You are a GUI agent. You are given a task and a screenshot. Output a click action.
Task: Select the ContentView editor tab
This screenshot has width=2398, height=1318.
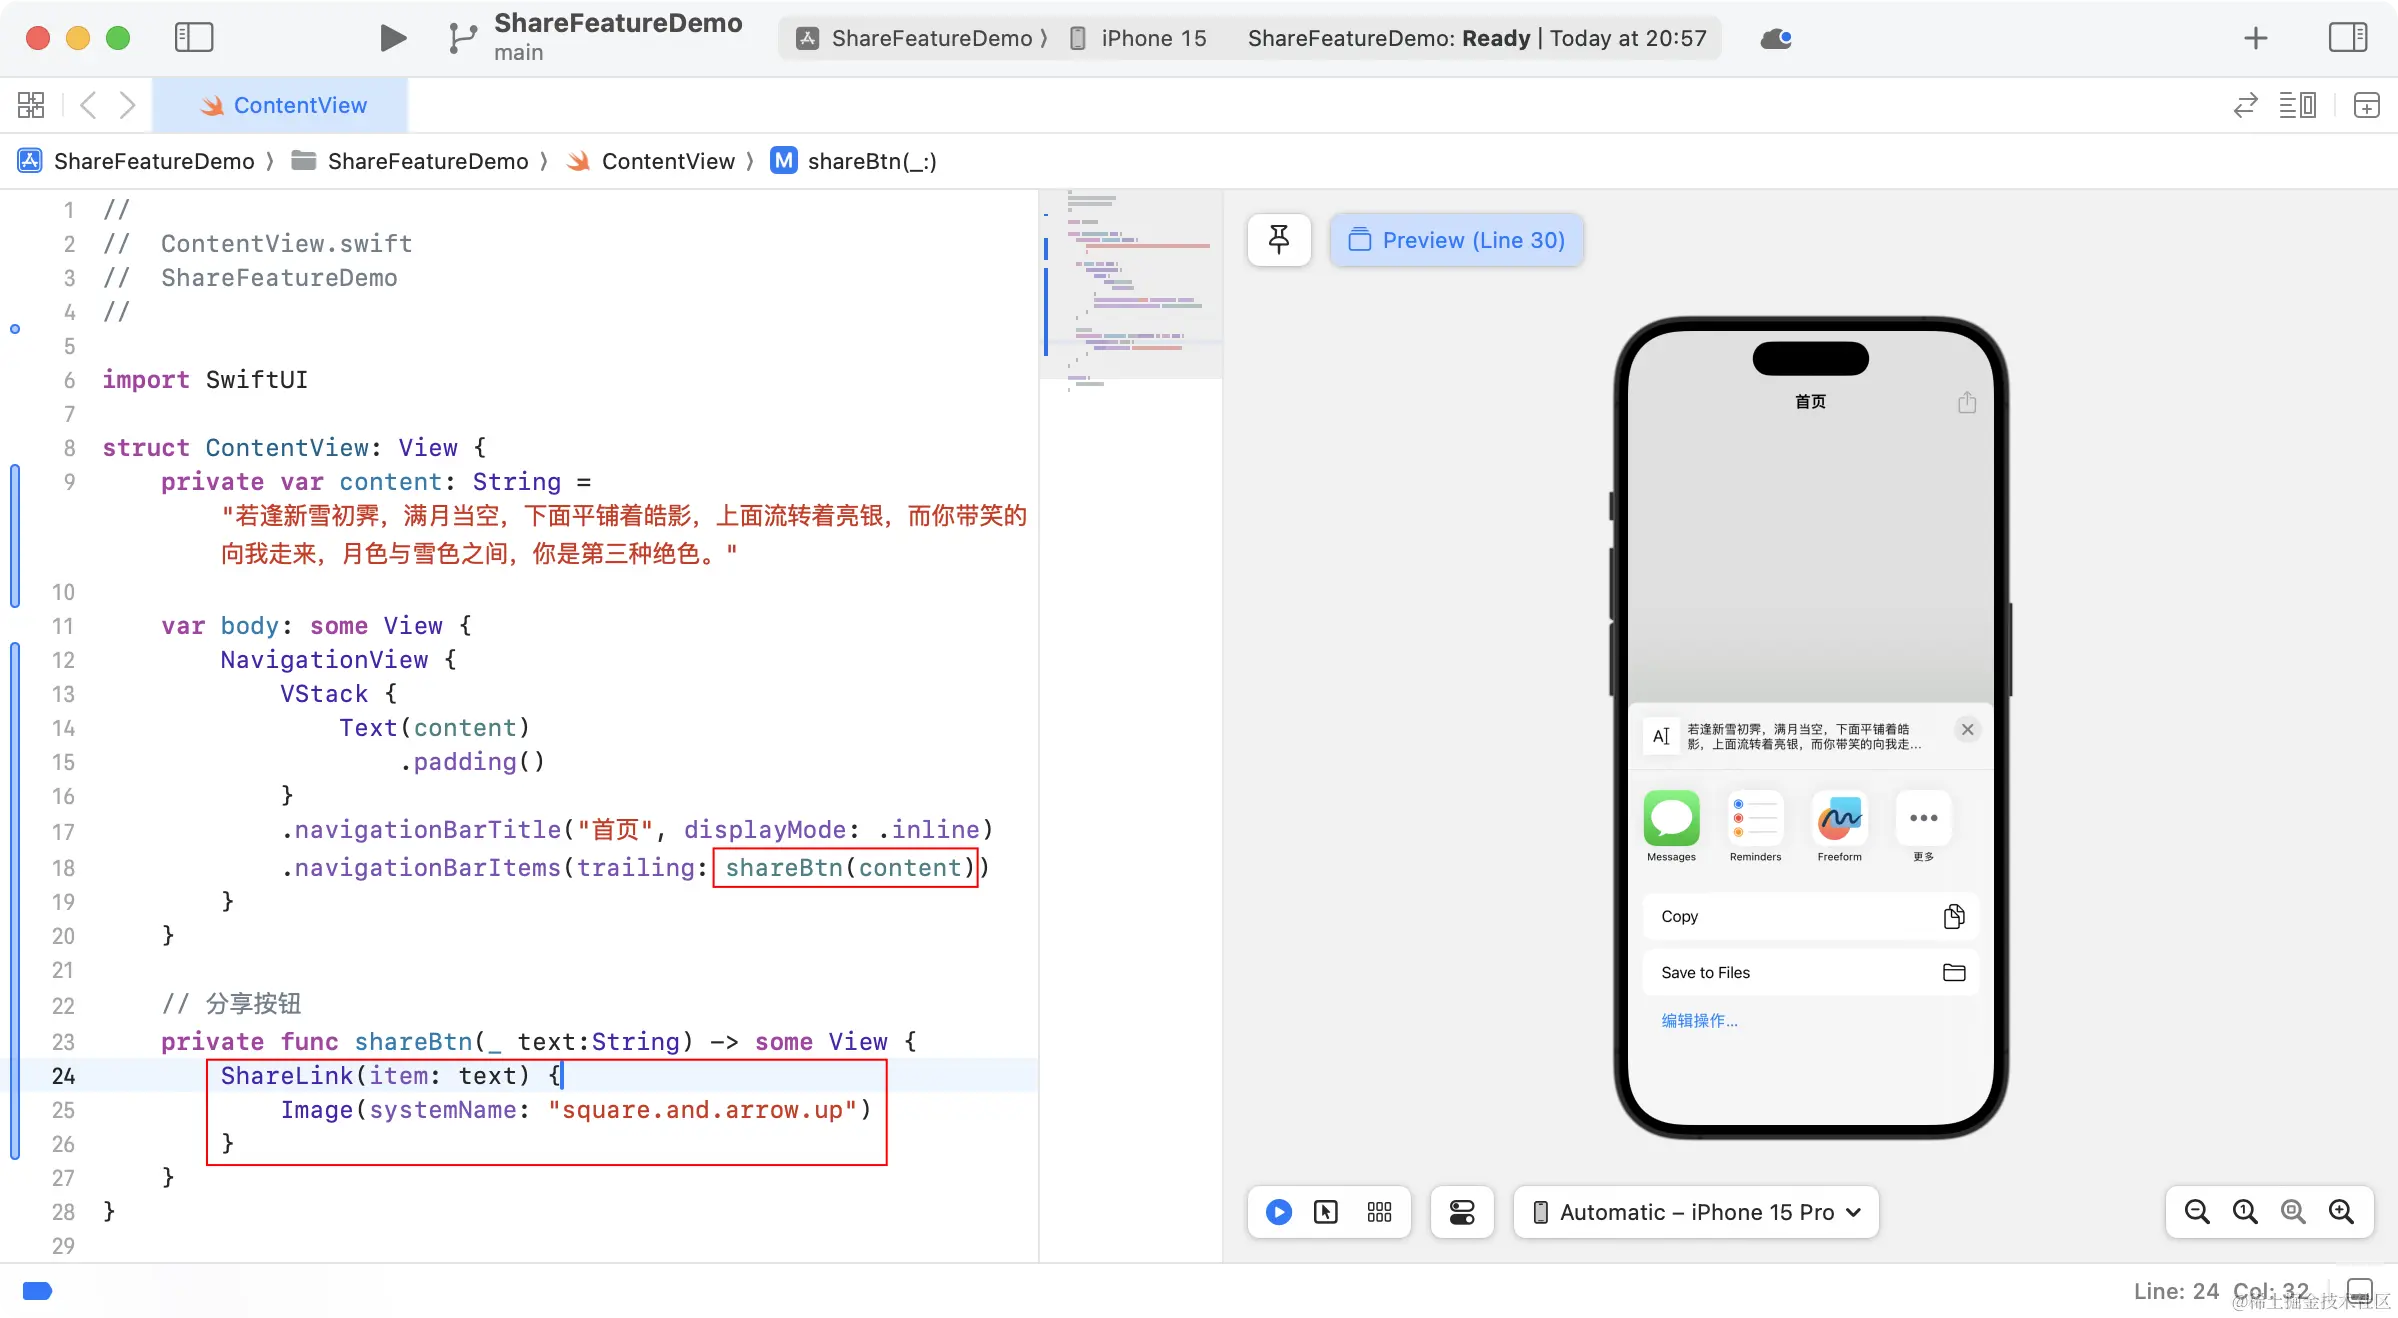tap(282, 105)
